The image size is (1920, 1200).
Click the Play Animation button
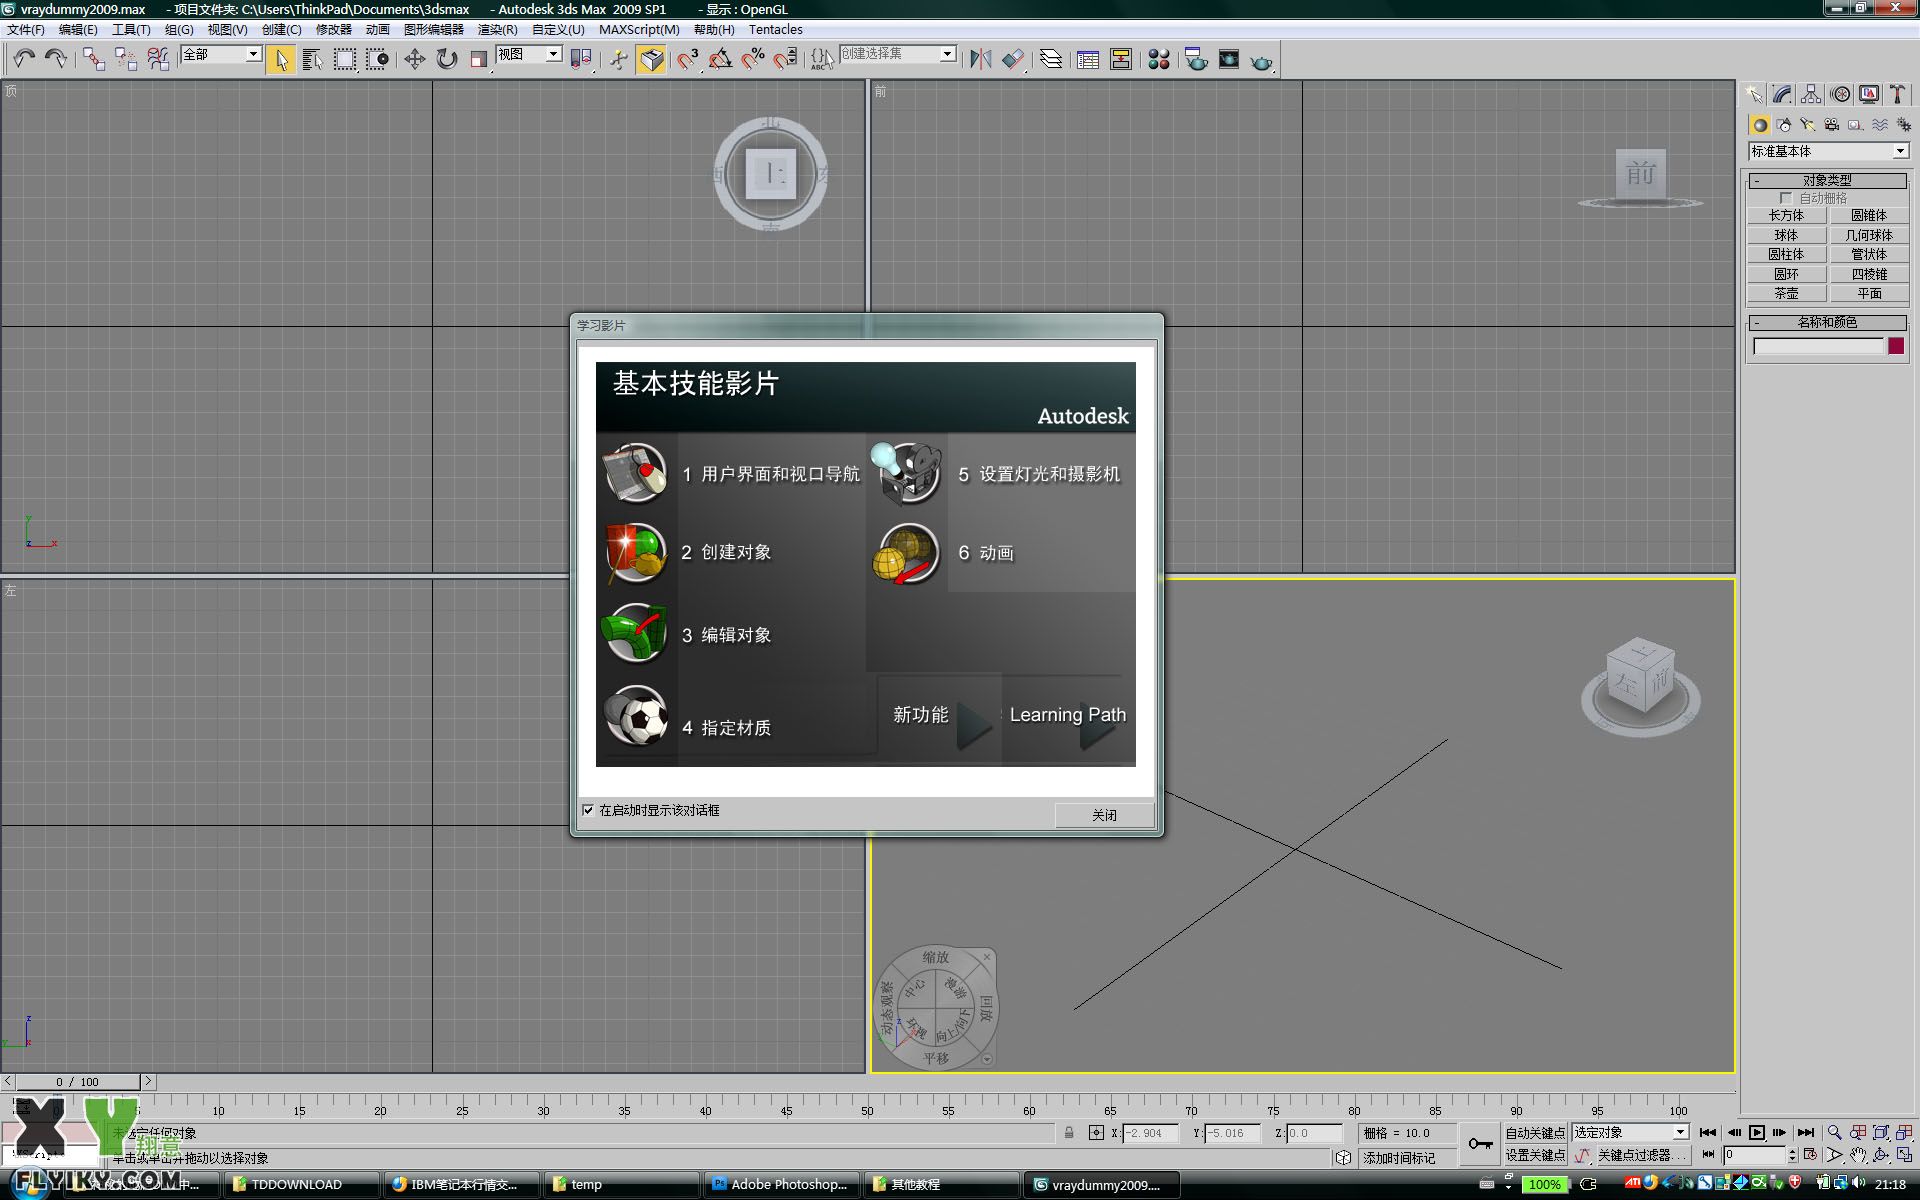click(1756, 1133)
